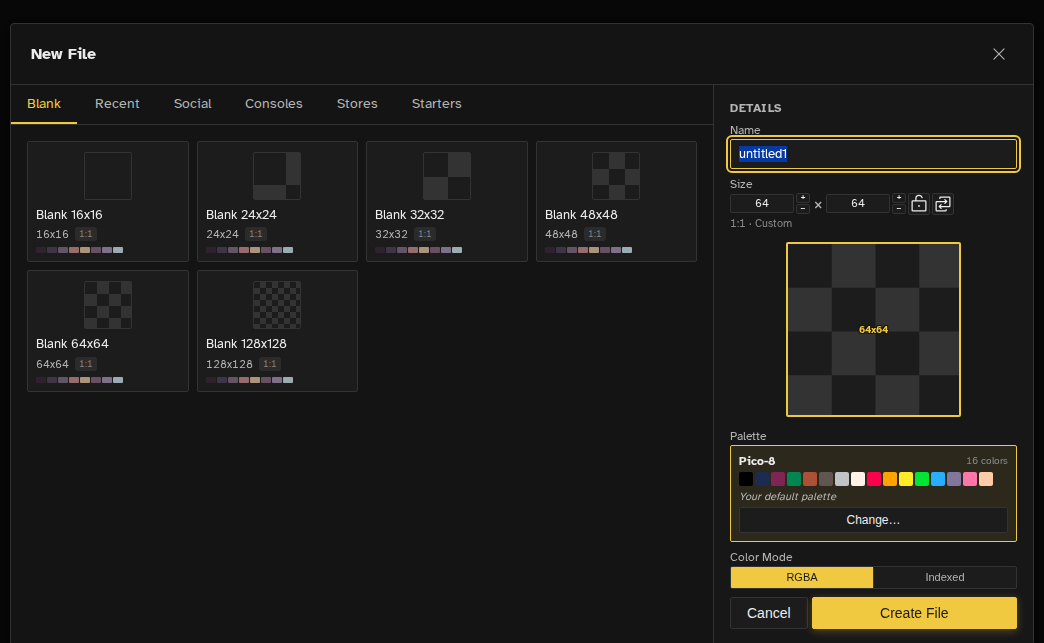Click Change... to pick another palette
Image resolution: width=1044 pixels, height=643 pixels.
pyautogui.click(x=873, y=520)
